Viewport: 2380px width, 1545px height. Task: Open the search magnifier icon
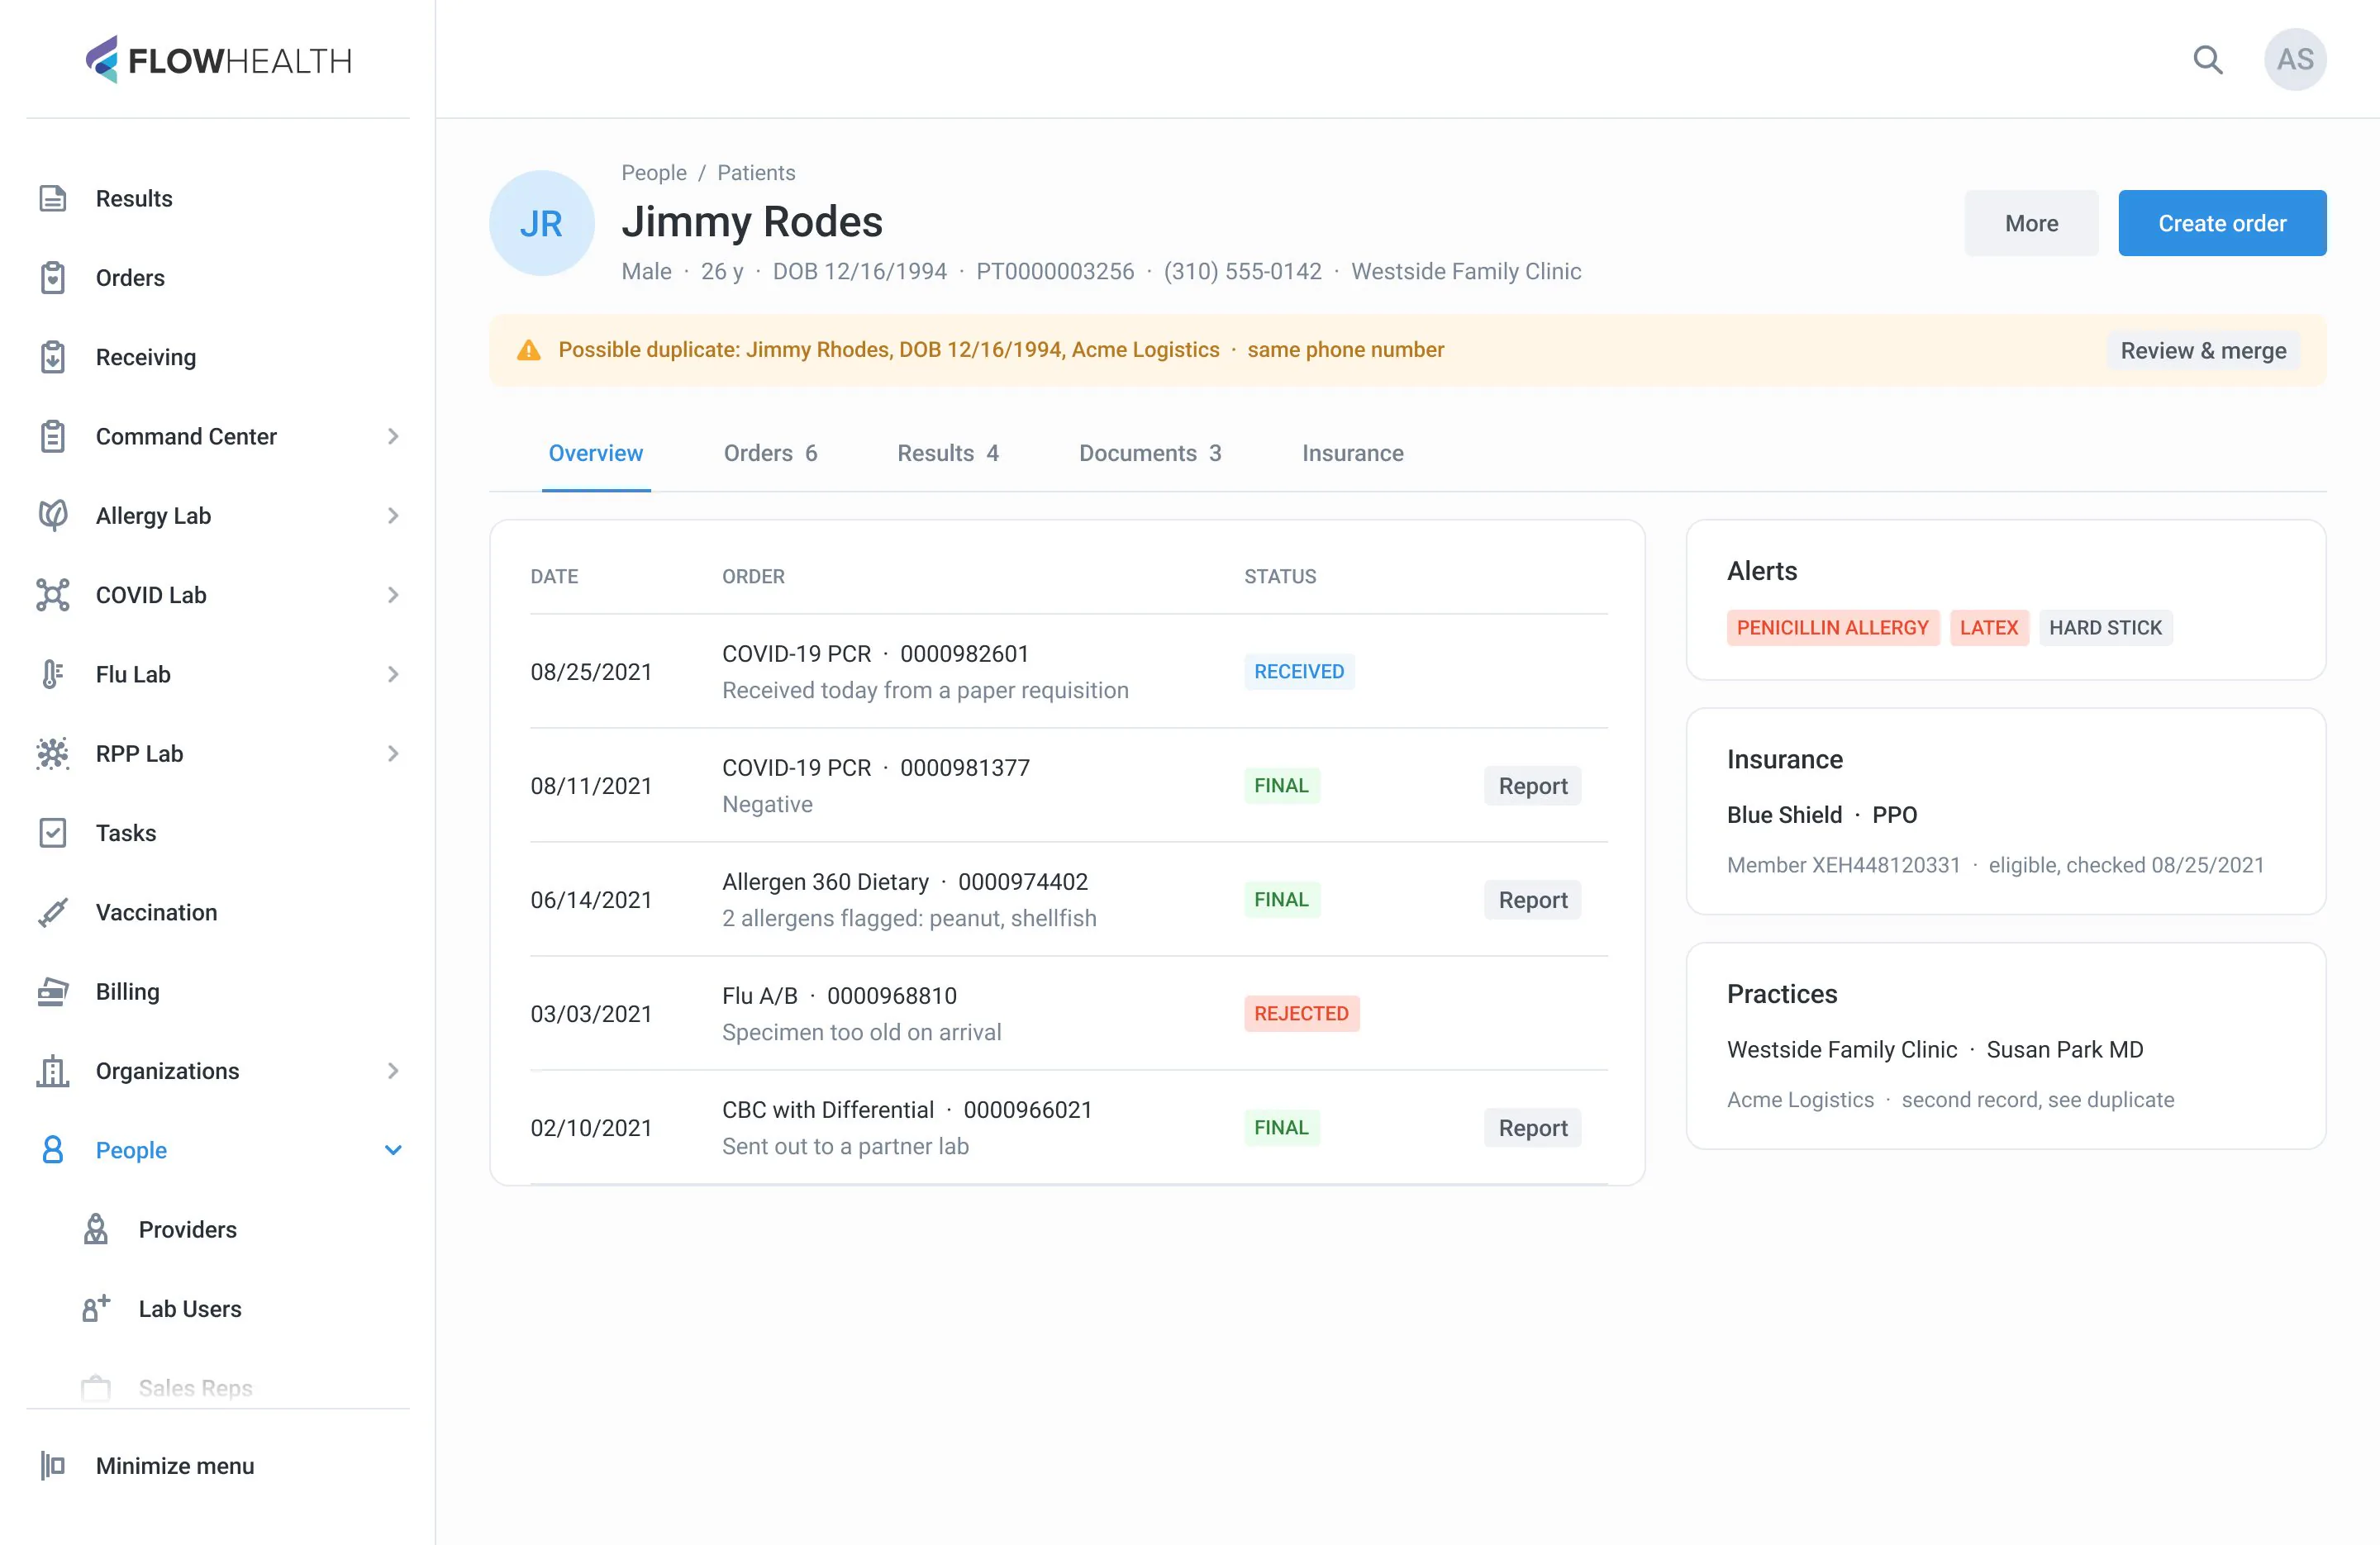coord(2207,60)
